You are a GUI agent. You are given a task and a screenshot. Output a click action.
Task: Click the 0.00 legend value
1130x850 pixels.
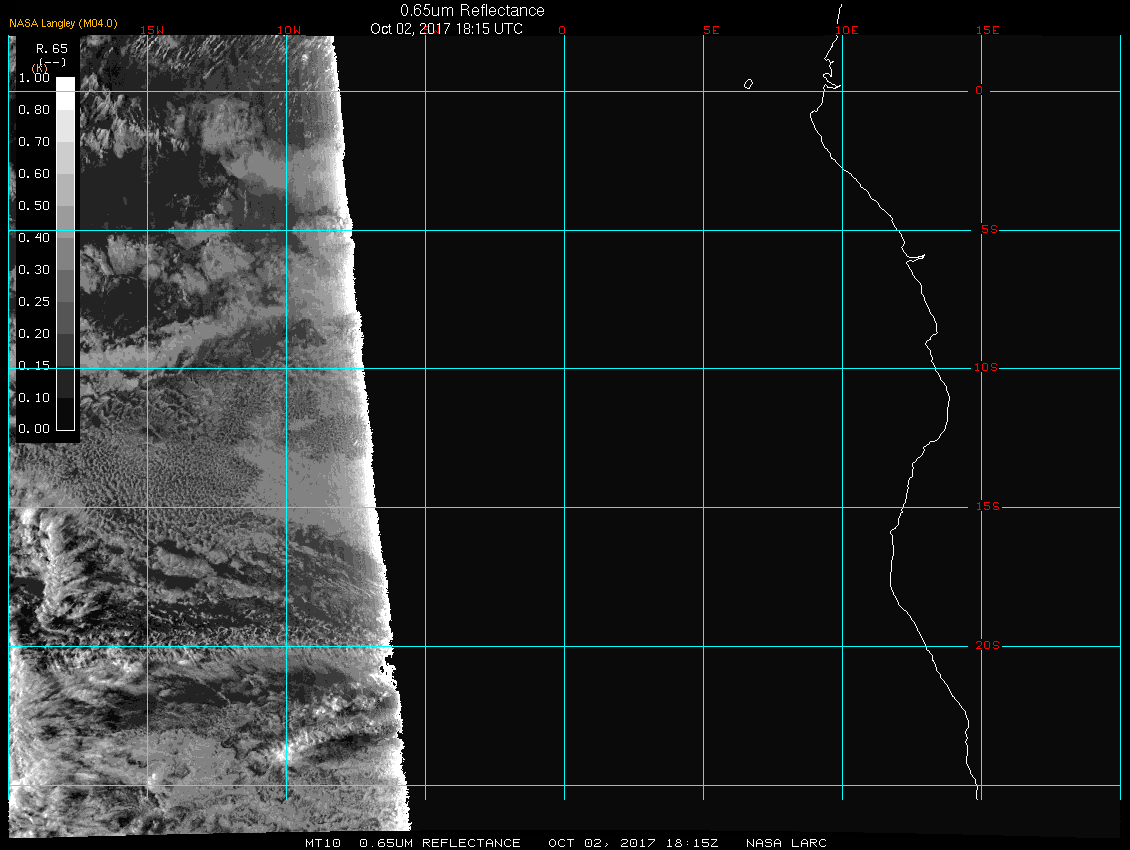(34, 429)
